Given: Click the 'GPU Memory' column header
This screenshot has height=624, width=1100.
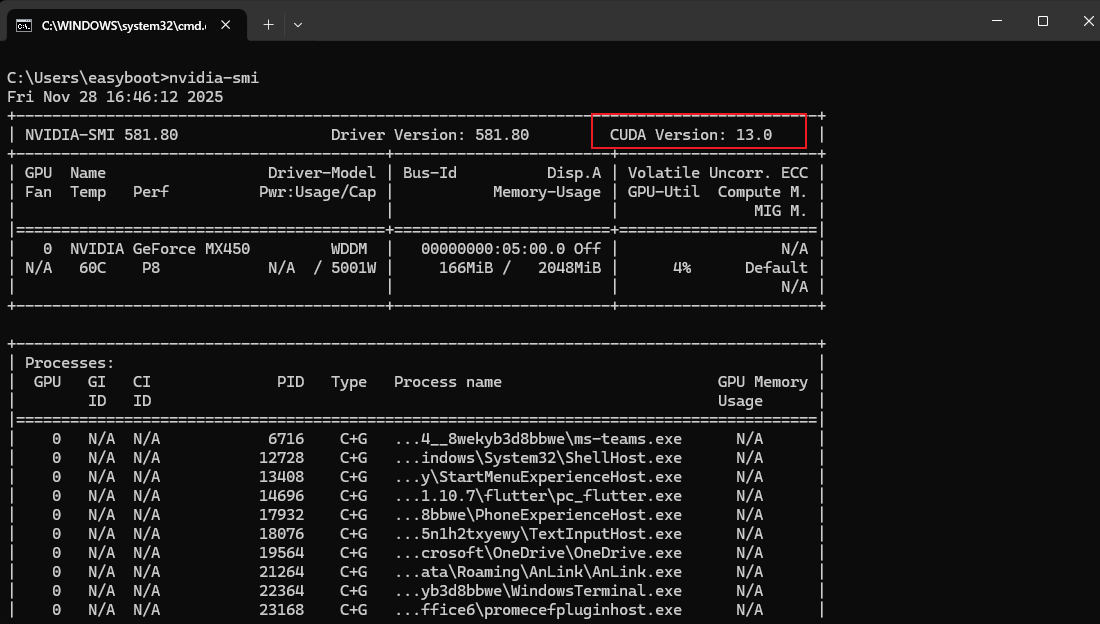Looking at the screenshot, I should [x=763, y=382].
